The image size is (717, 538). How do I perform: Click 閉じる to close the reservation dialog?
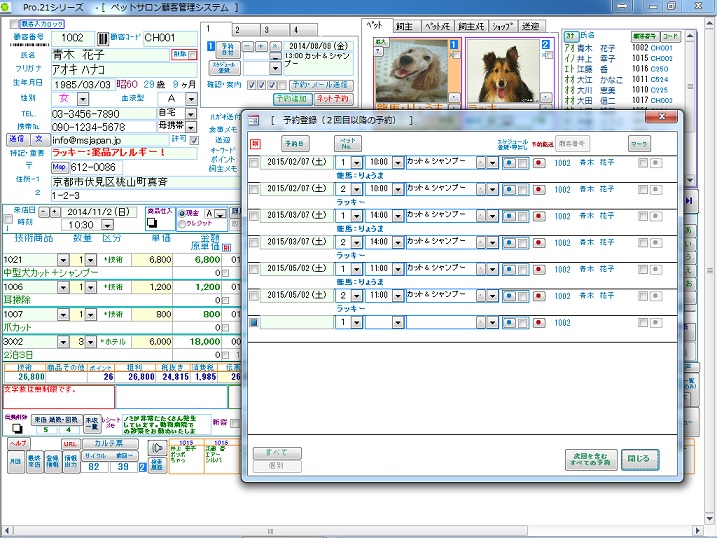640,459
